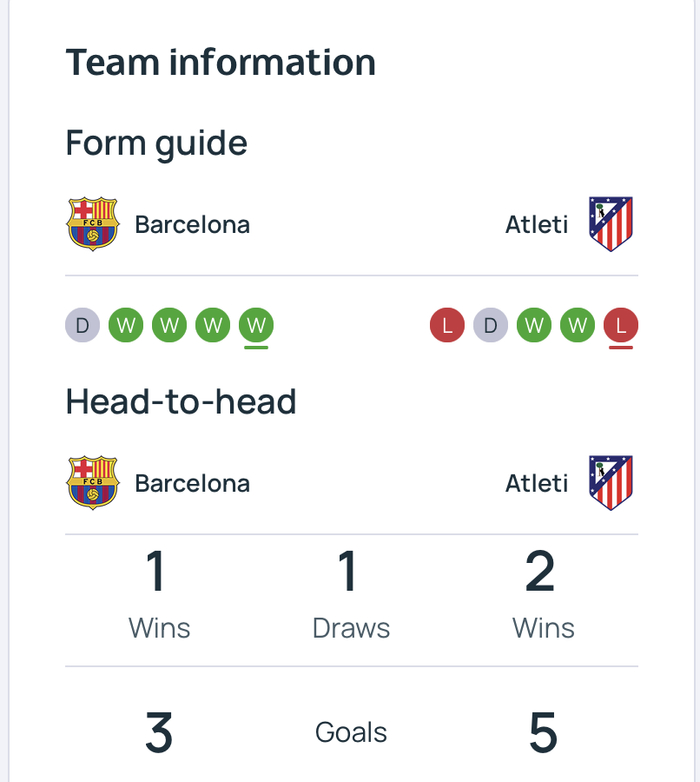700x782 pixels.
Task: Open the Barcelona team name in Form guide
Action: click(192, 224)
